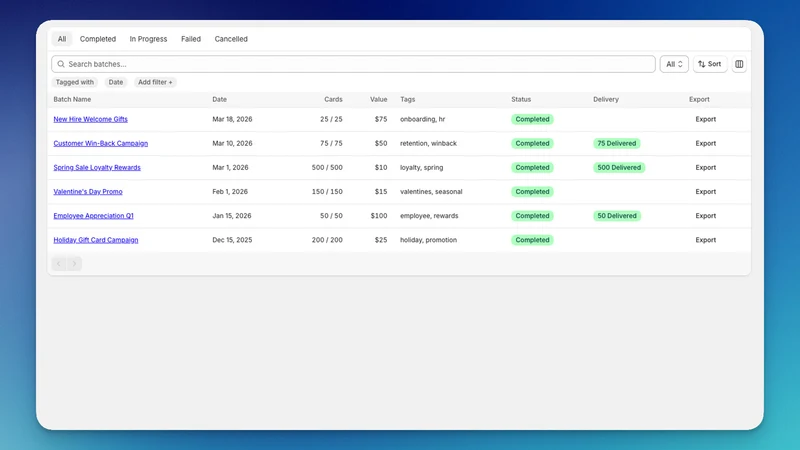This screenshot has width=800, height=450.
Task: Click the retention, winback tags cell
Action: coord(429,143)
